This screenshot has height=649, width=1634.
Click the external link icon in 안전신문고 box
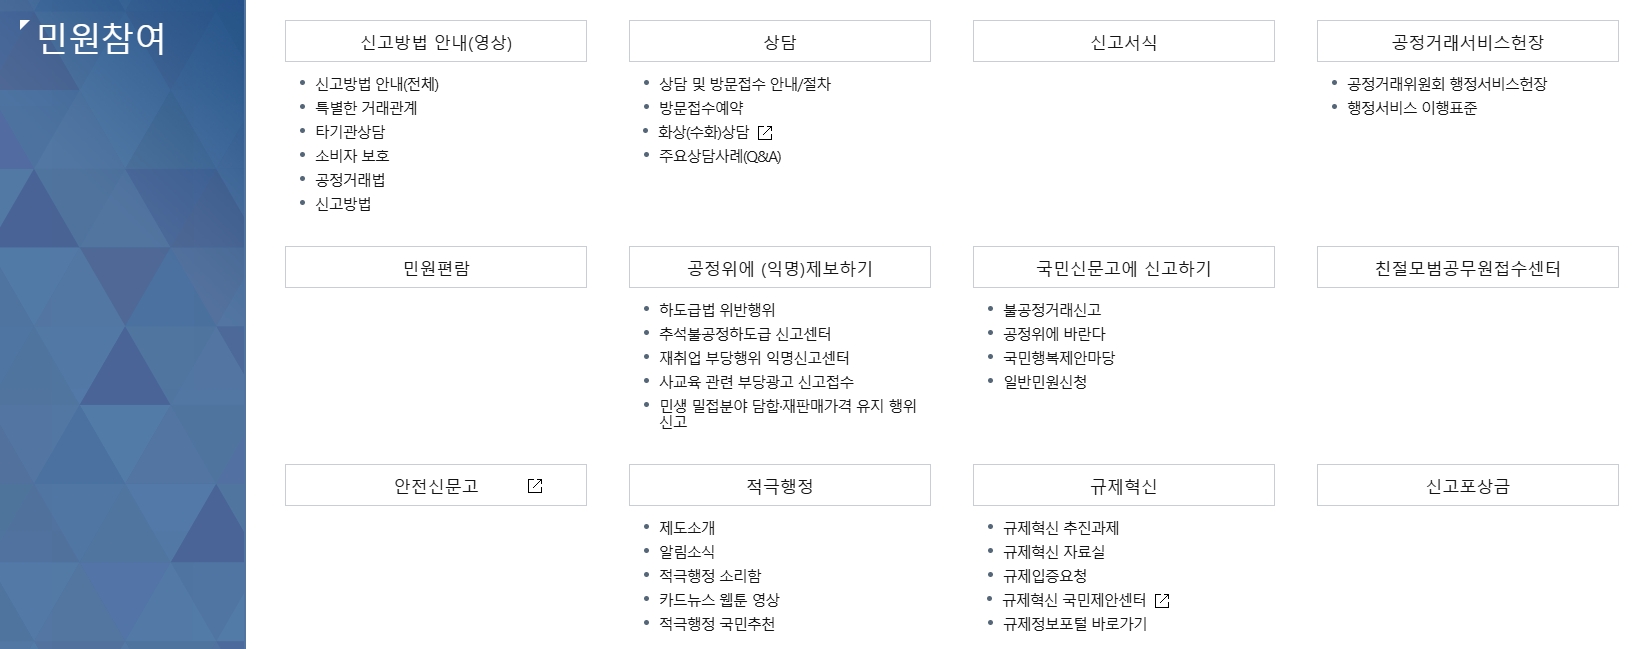536,485
